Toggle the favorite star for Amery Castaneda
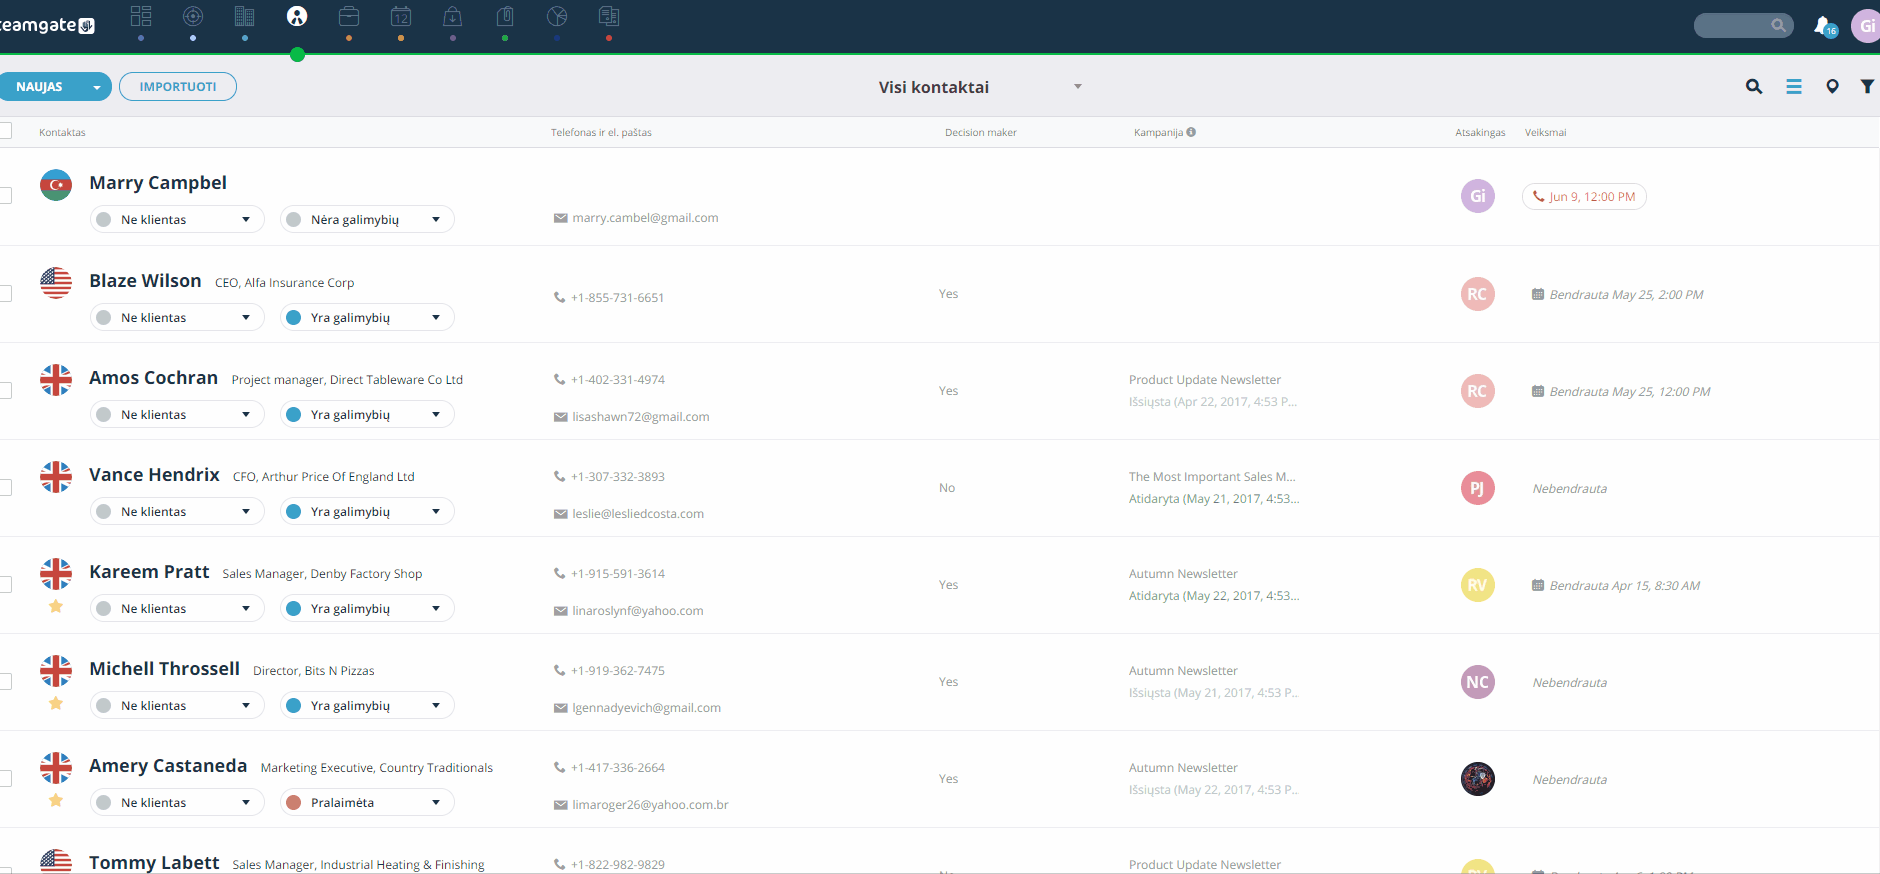This screenshot has width=1880, height=874. (56, 800)
